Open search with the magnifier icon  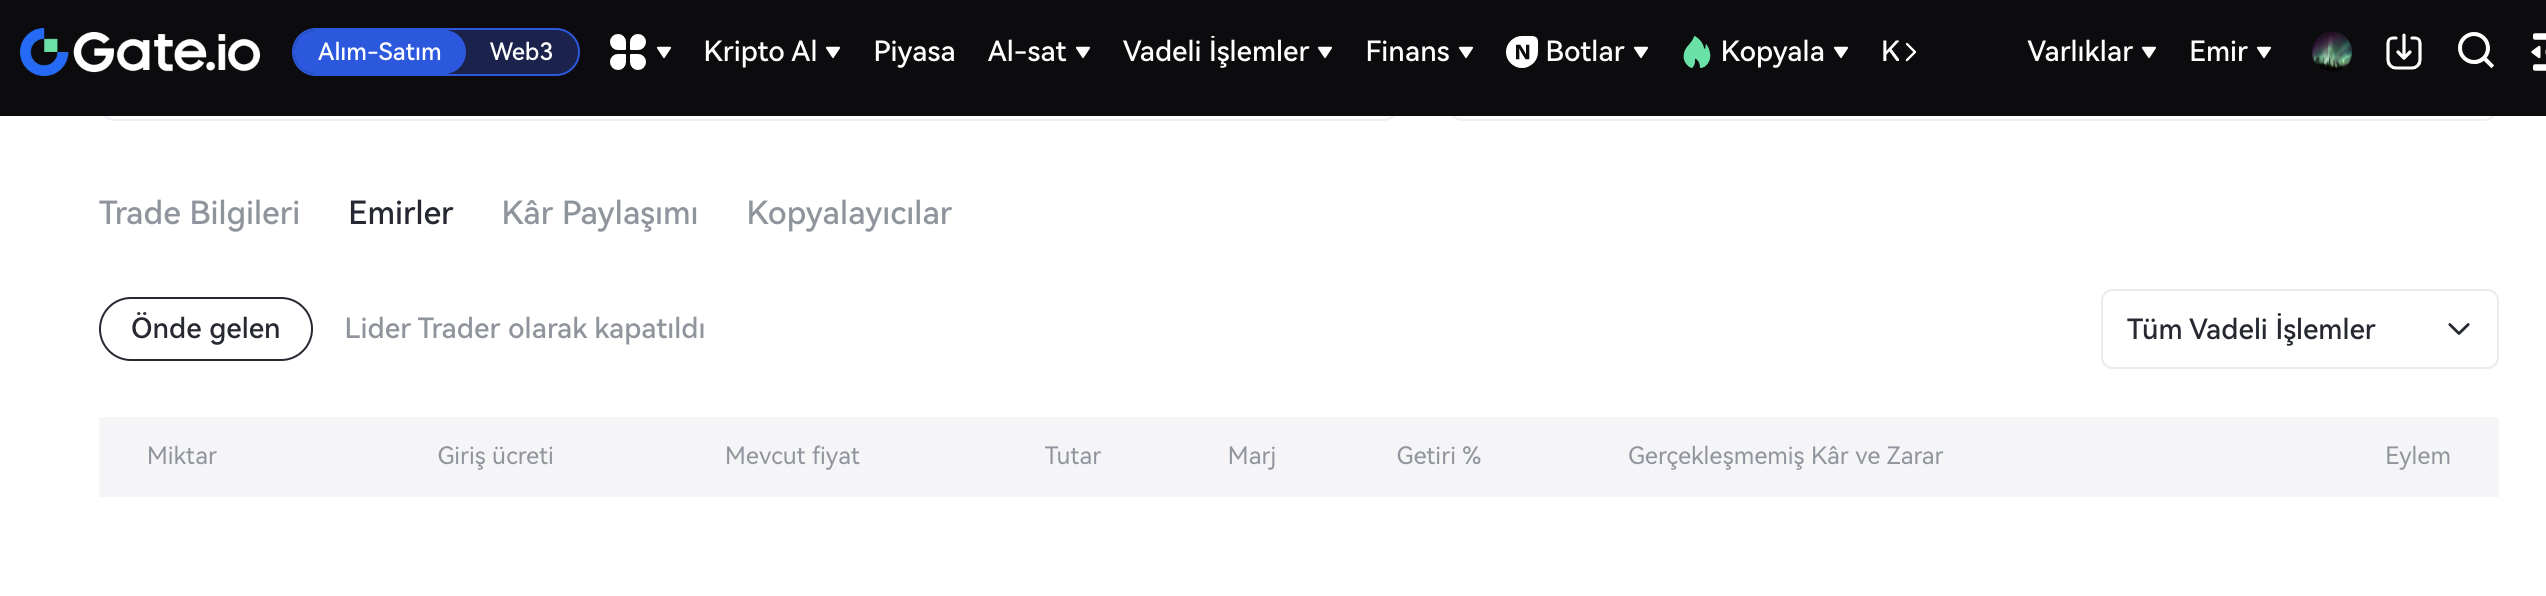[x=2476, y=50]
